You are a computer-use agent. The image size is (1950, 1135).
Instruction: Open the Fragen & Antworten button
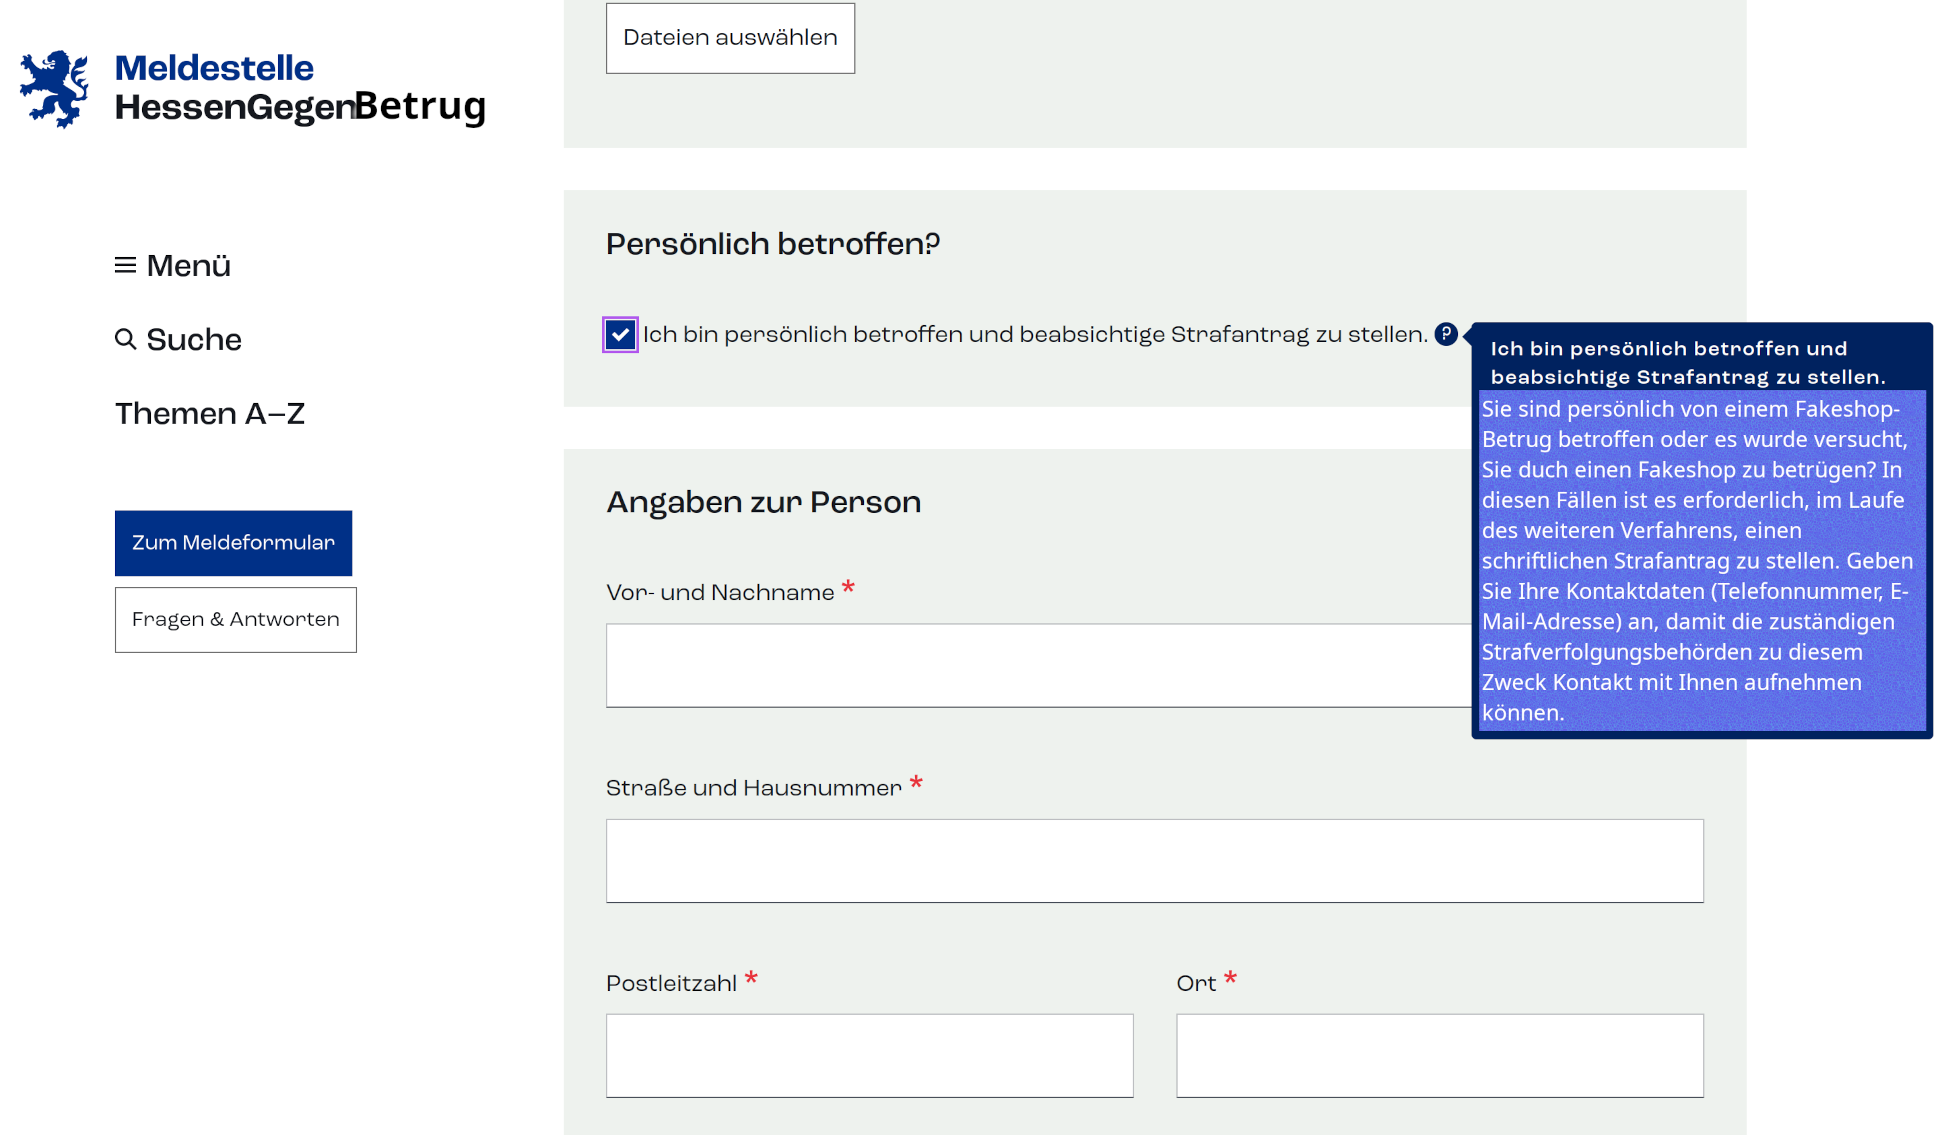tap(235, 620)
